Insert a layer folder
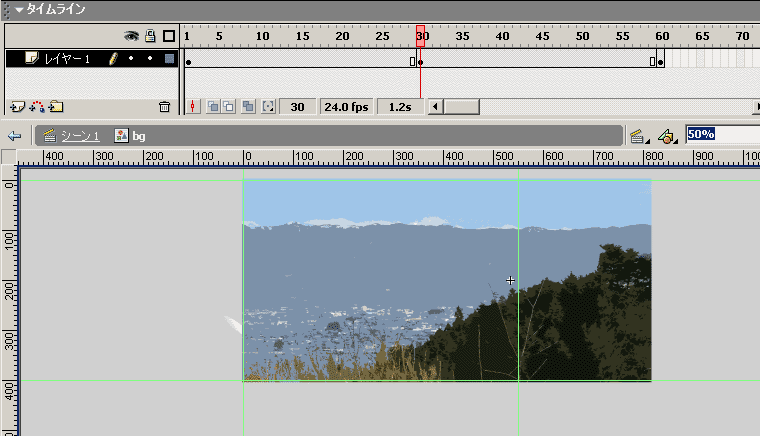Image resolution: width=760 pixels, height=436 pixels. click(x=56, y=107)
